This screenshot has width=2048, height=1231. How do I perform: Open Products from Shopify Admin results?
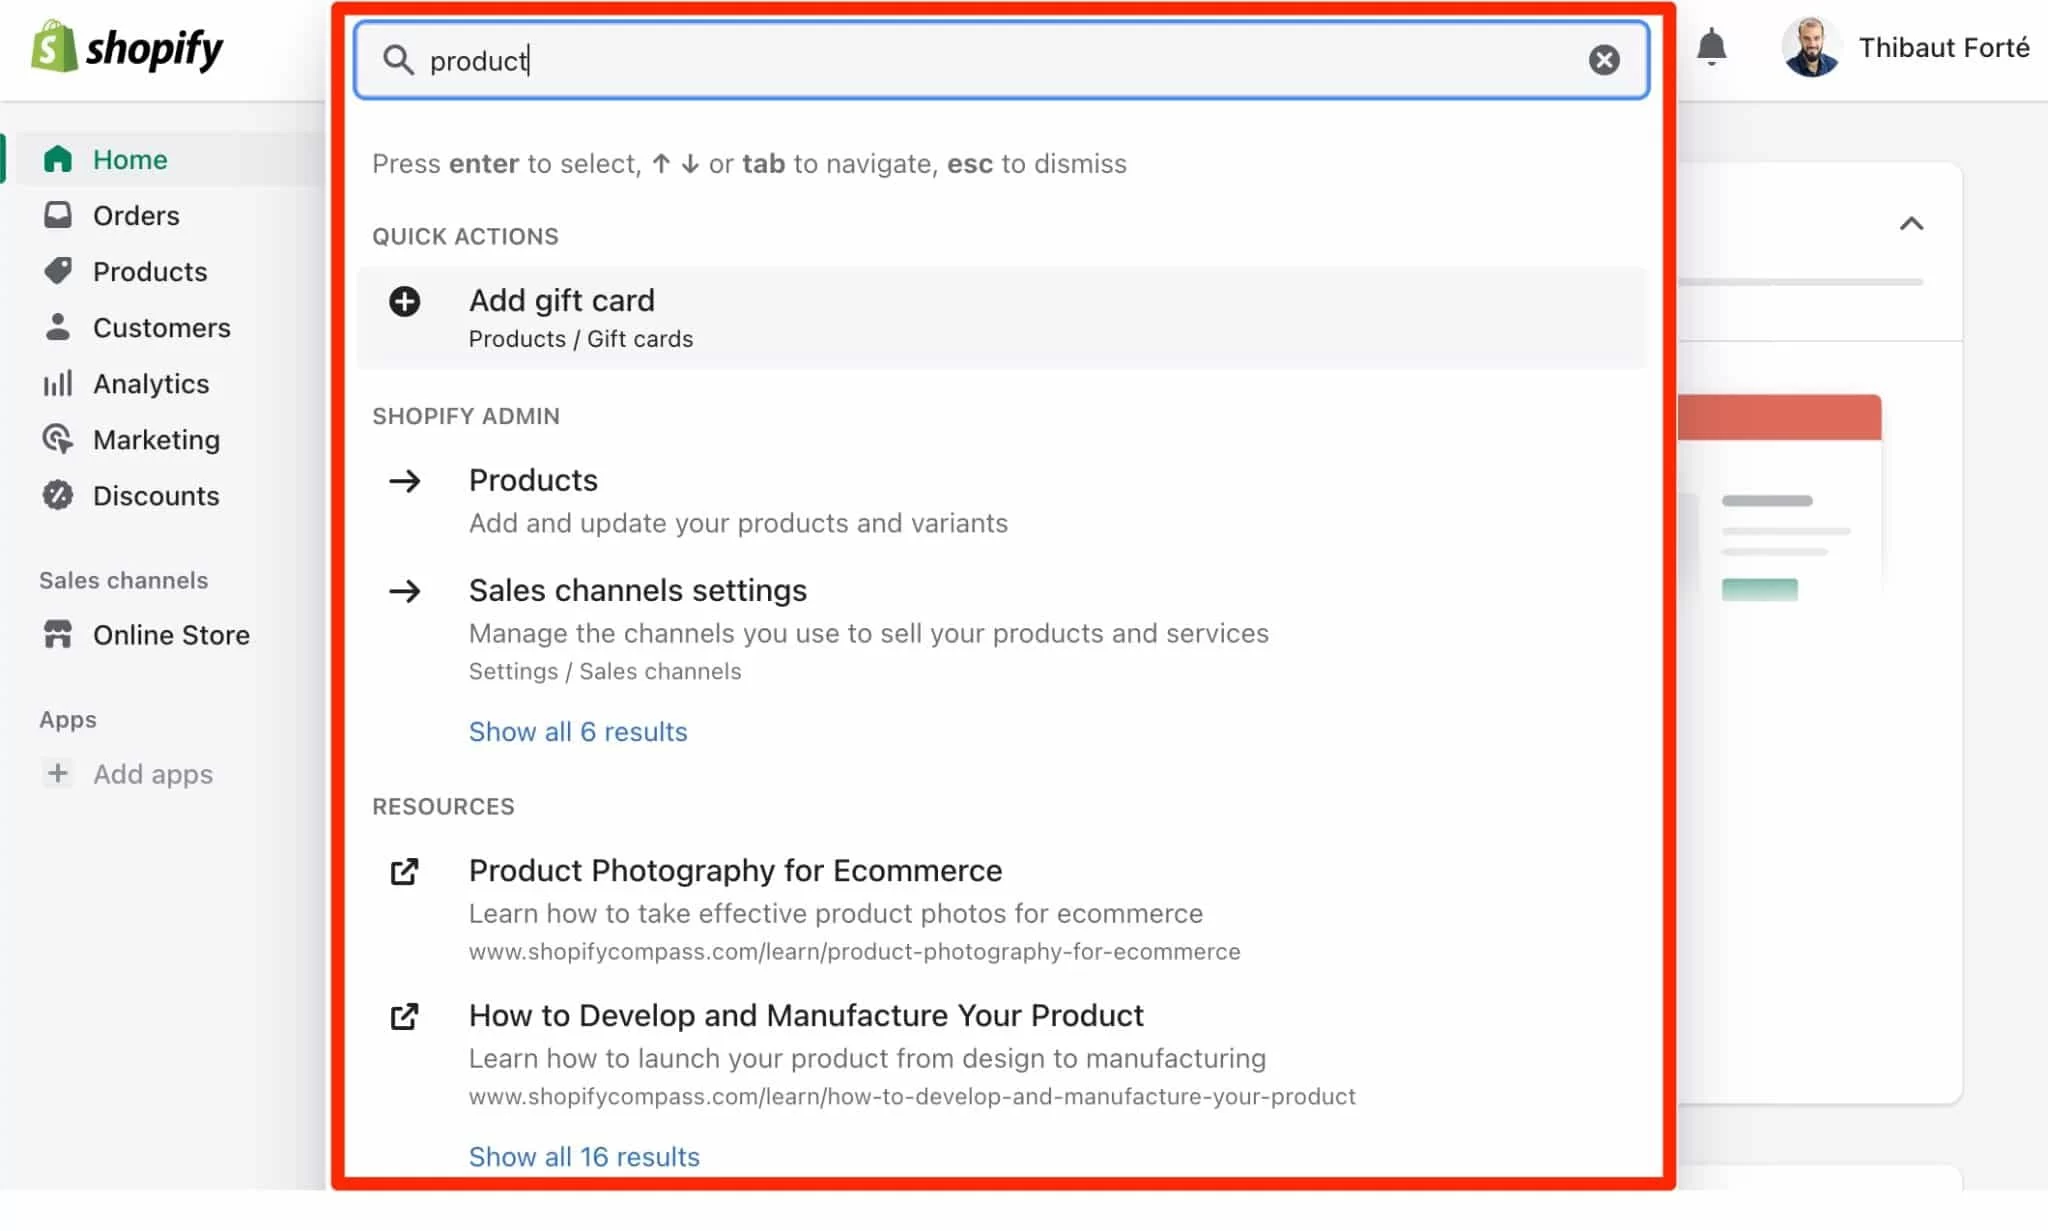tap(532, 480)
